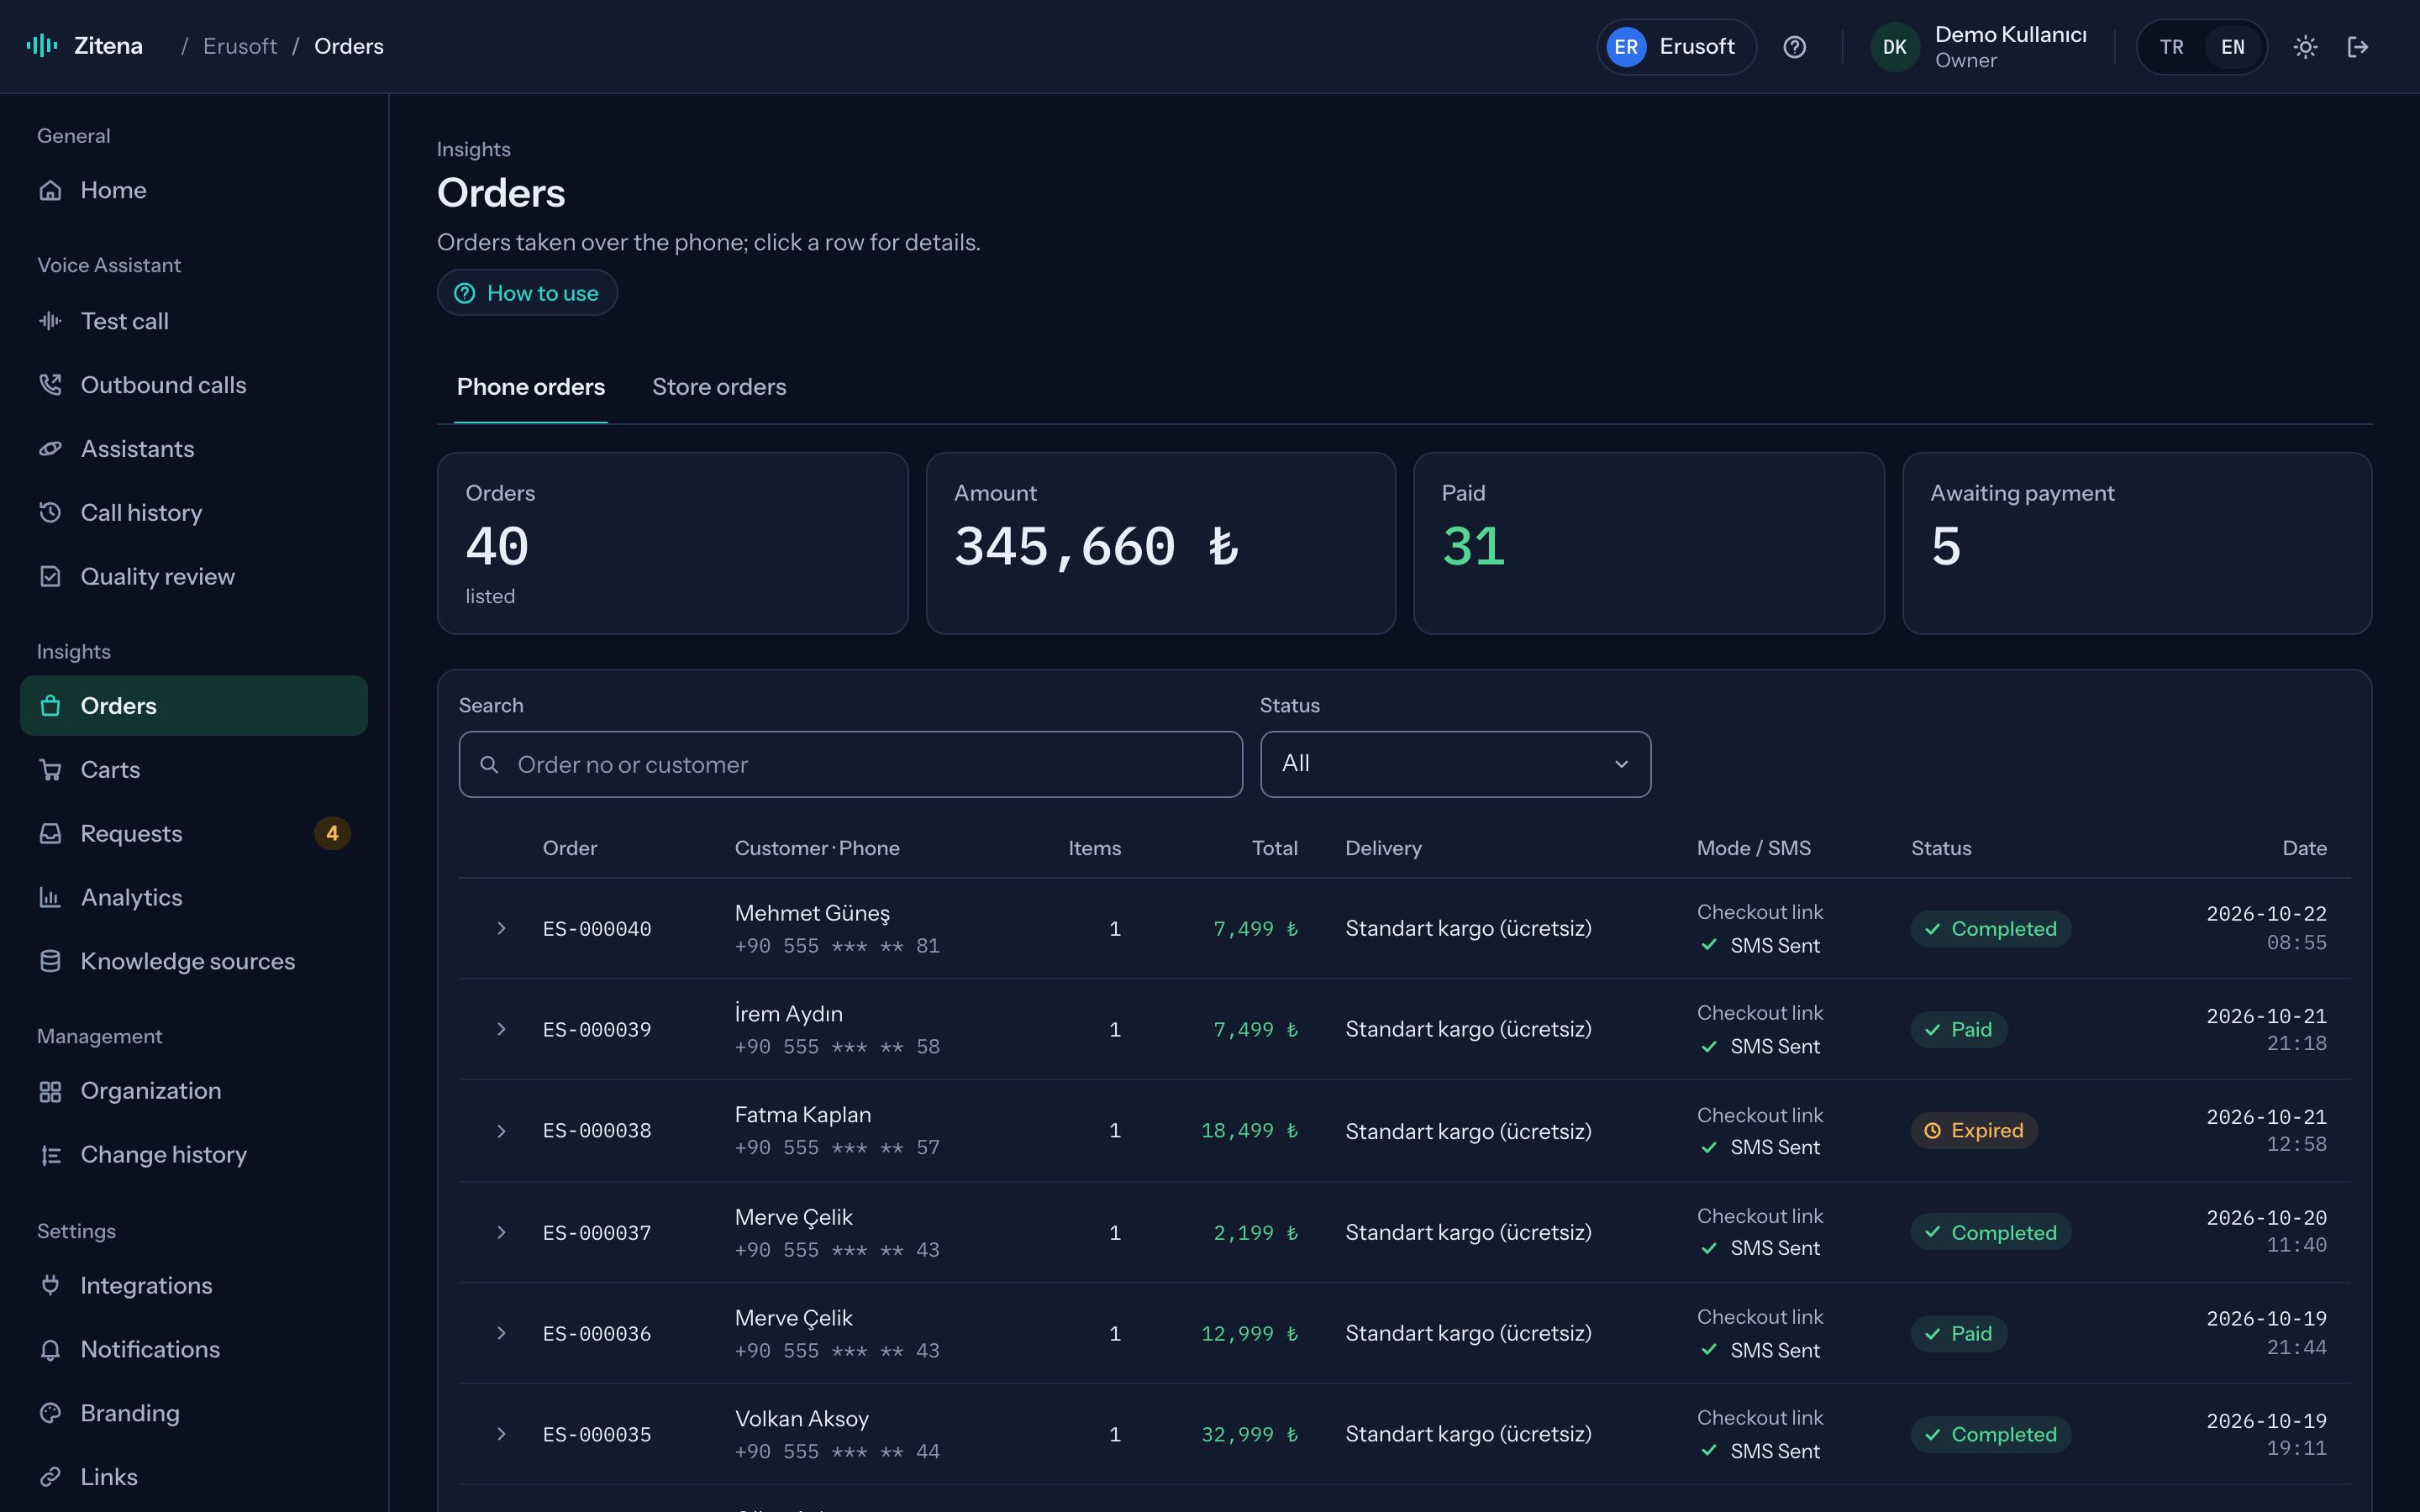Switch to Phone orders tab
This screenshot has width=2420, height=1512.
coord(531,387)
